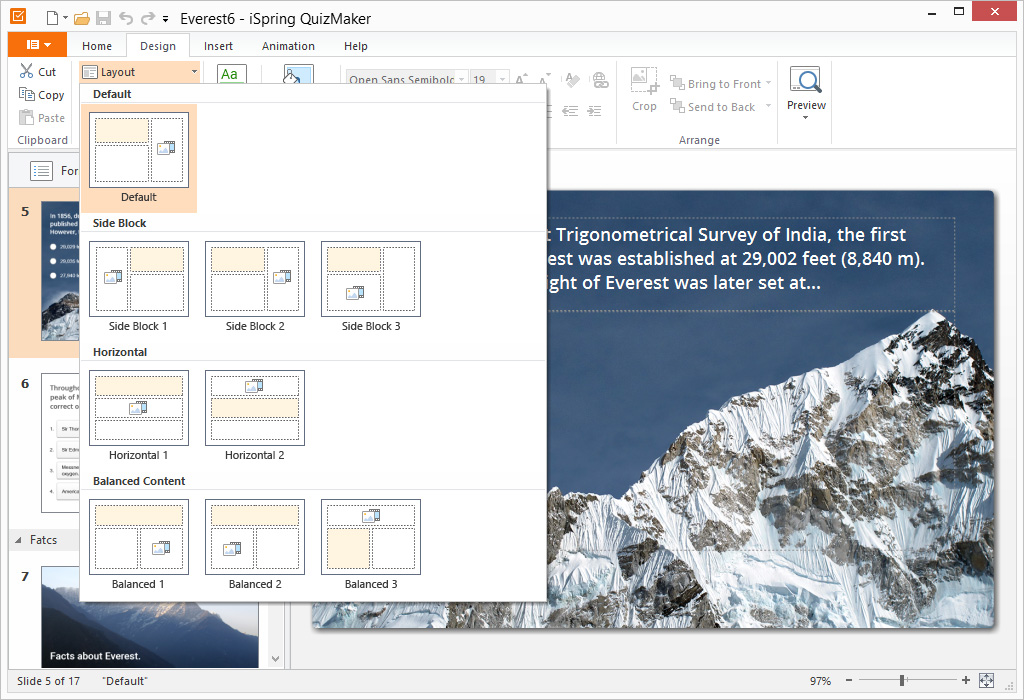The image size is (1024, 700).
Task: Cut the selection with the scissors icon
Action: pos(38,71)
